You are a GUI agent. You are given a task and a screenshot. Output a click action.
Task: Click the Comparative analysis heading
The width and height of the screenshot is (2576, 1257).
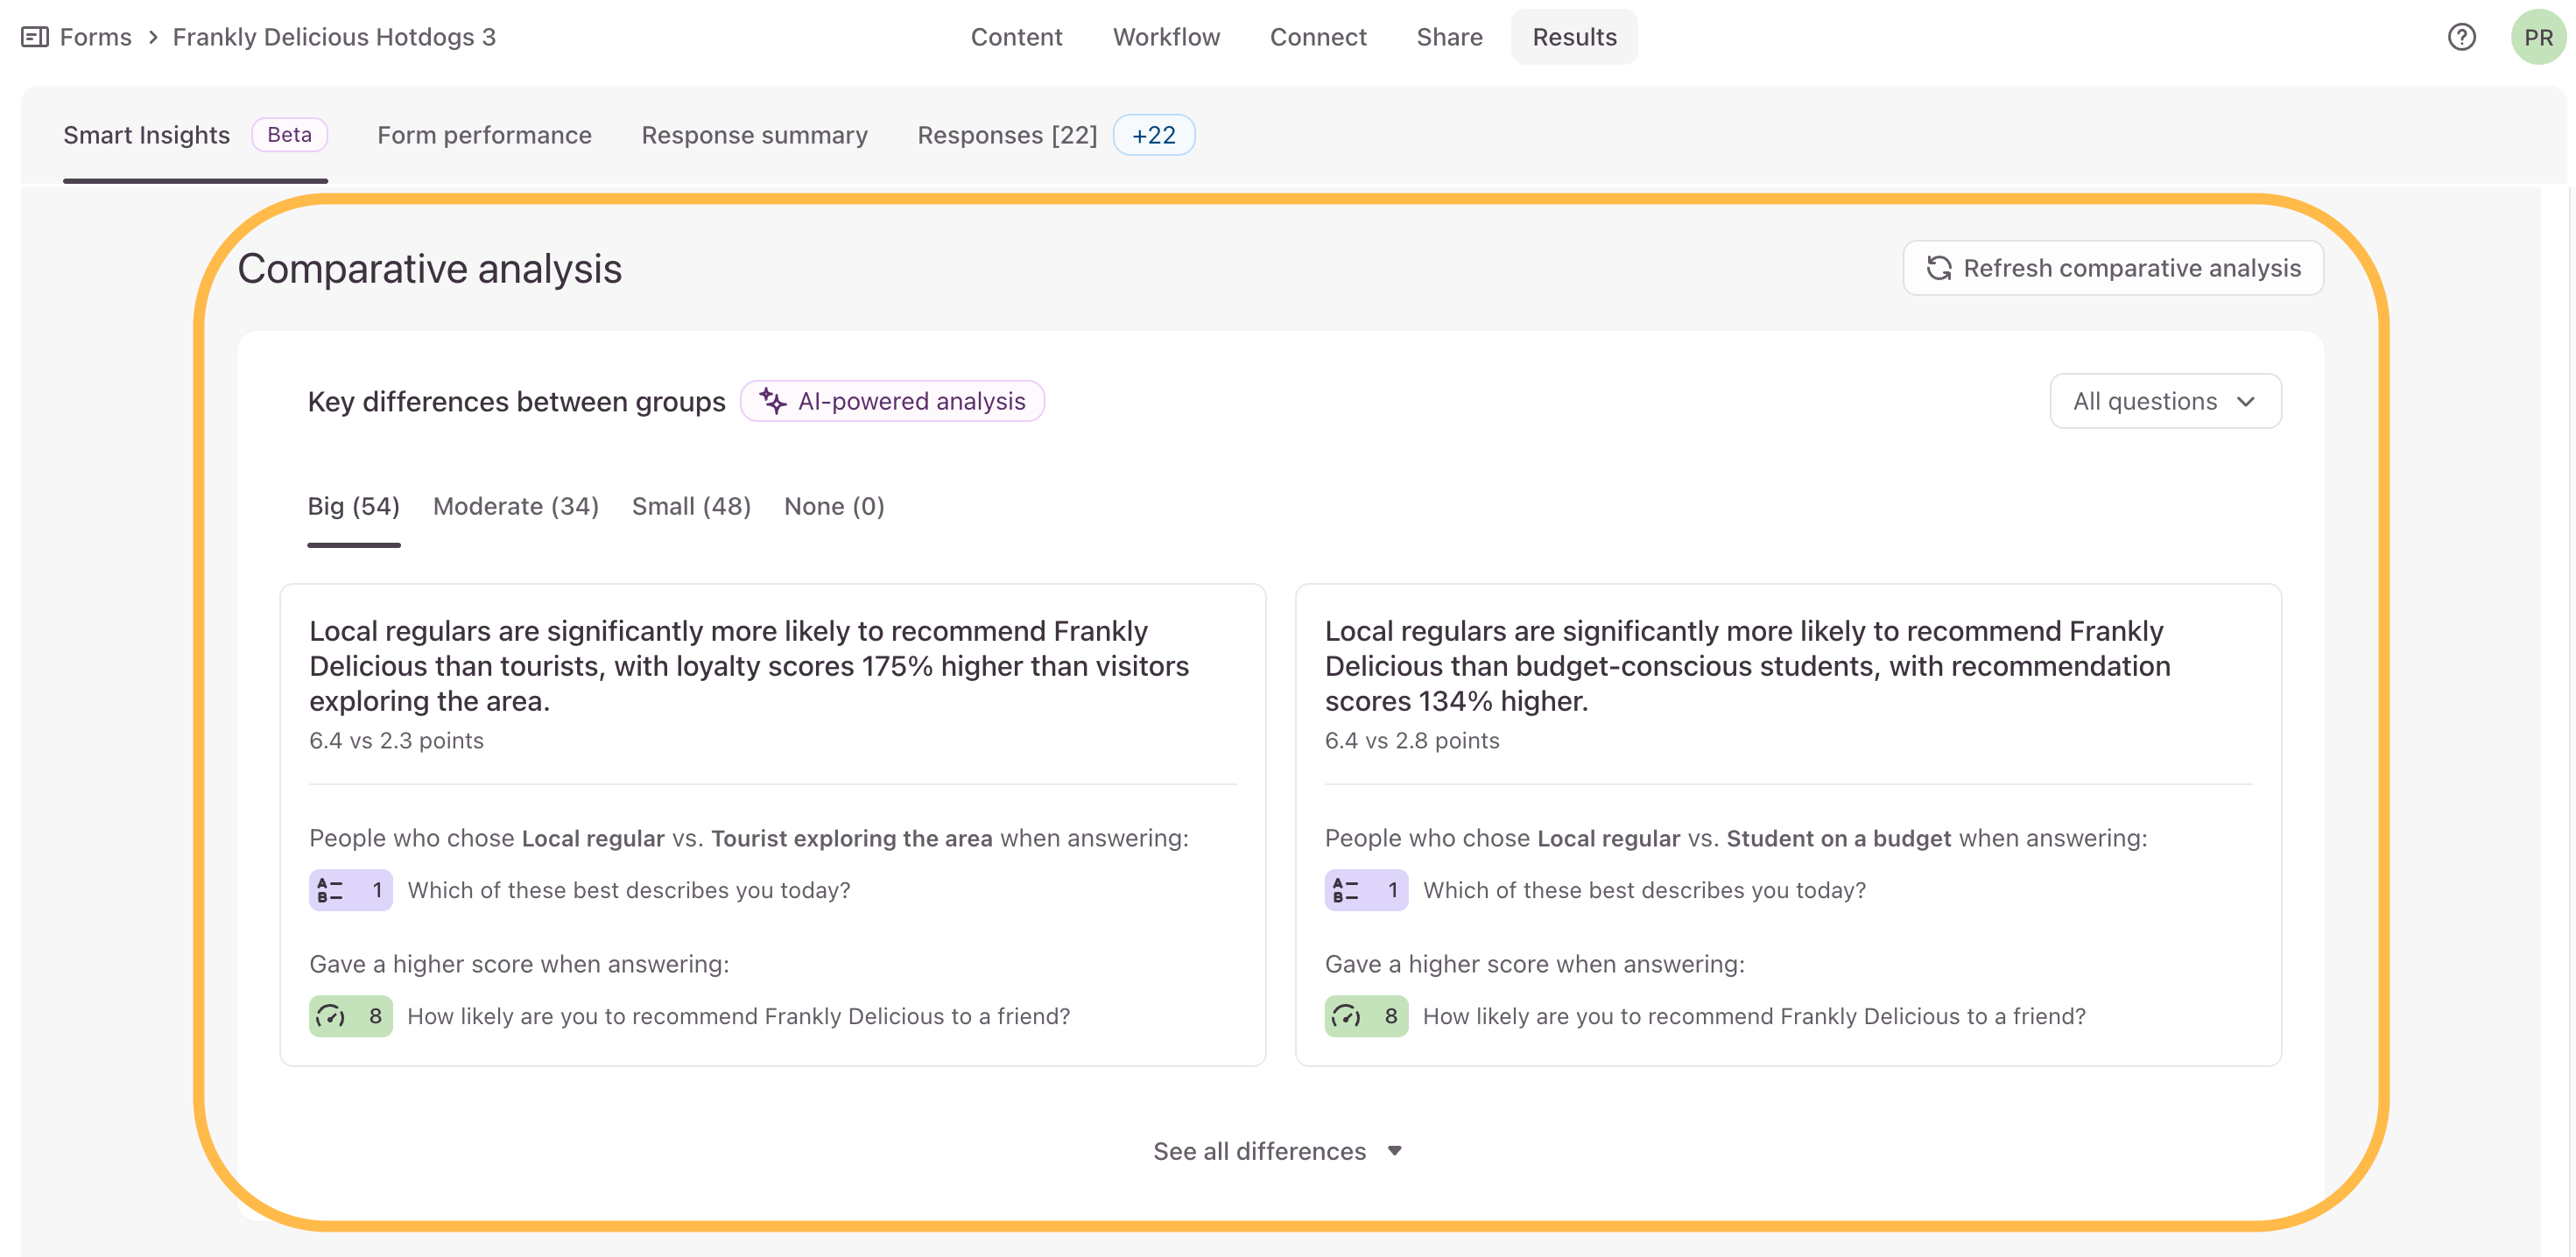[429, 269]
